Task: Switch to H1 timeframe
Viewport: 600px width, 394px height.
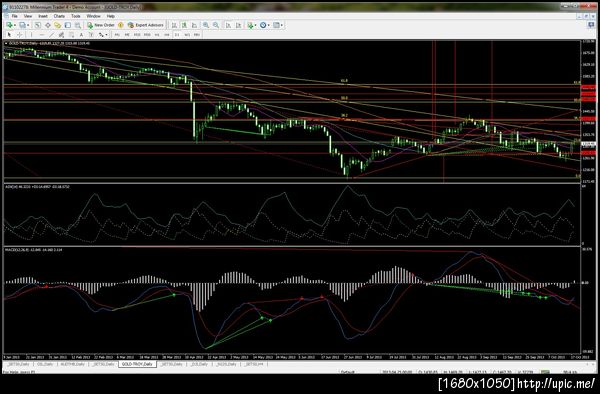Action: point(157,35)
